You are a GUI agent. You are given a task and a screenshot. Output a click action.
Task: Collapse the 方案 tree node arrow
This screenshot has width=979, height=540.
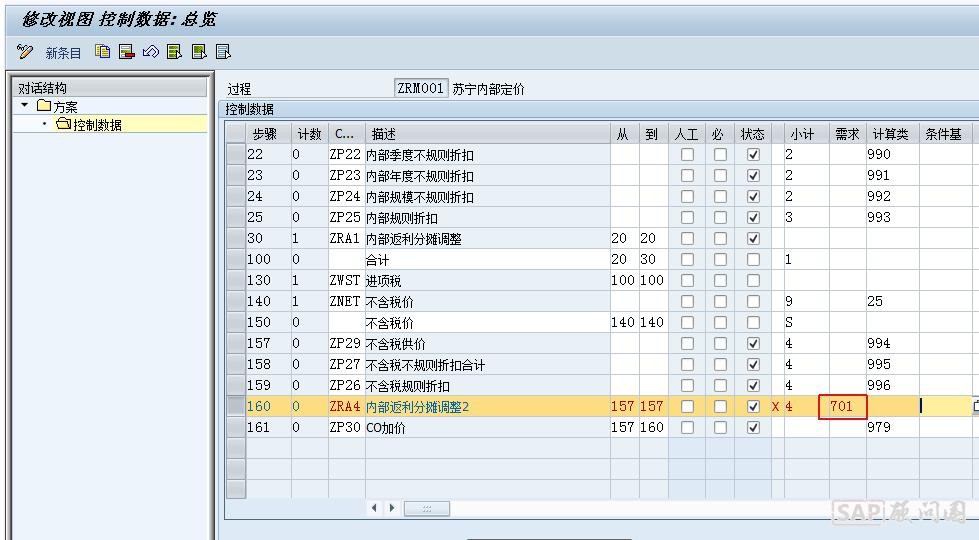tap(24, 106)
